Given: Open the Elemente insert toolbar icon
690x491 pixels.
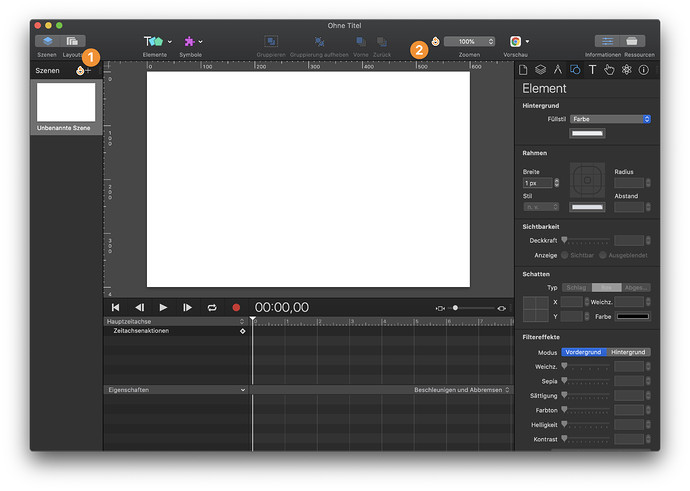Looking at the screenshot, I should click(154, 41).
